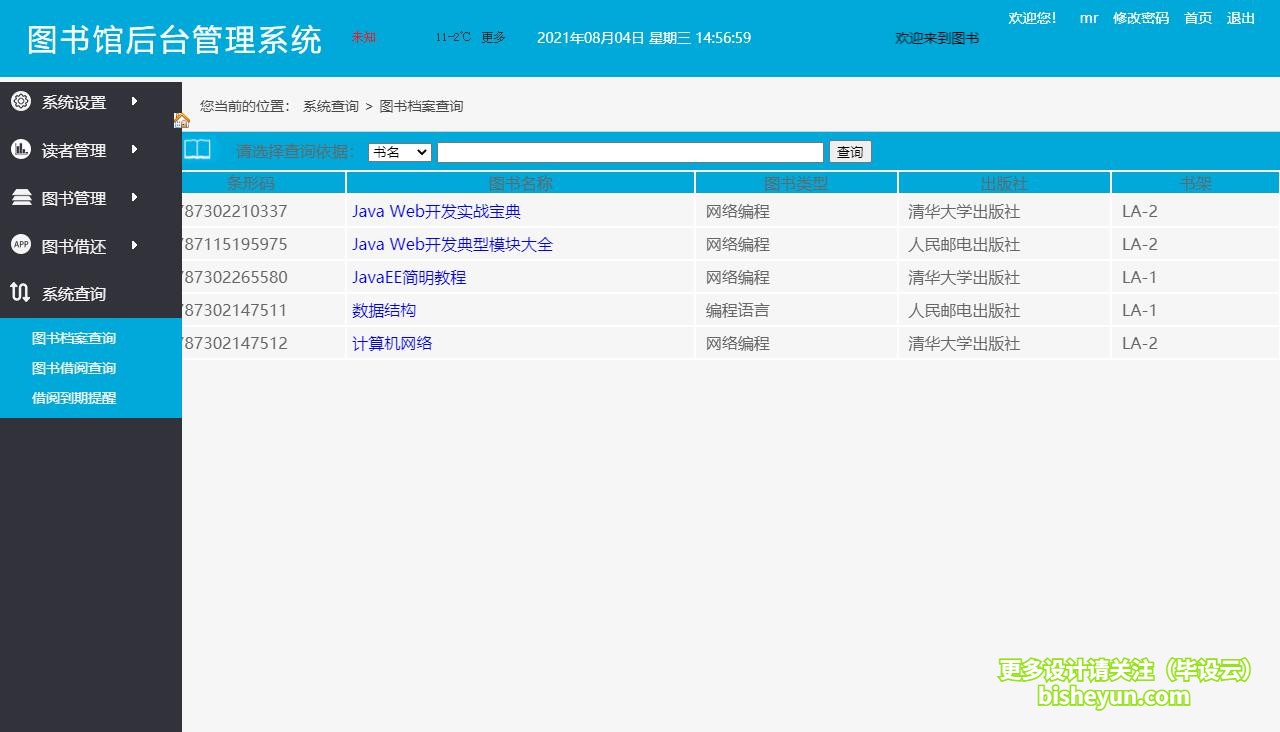Open the 书名 query criteria dropdown
The width and height of the screenshot is (1280, 732).
(399, 152)
